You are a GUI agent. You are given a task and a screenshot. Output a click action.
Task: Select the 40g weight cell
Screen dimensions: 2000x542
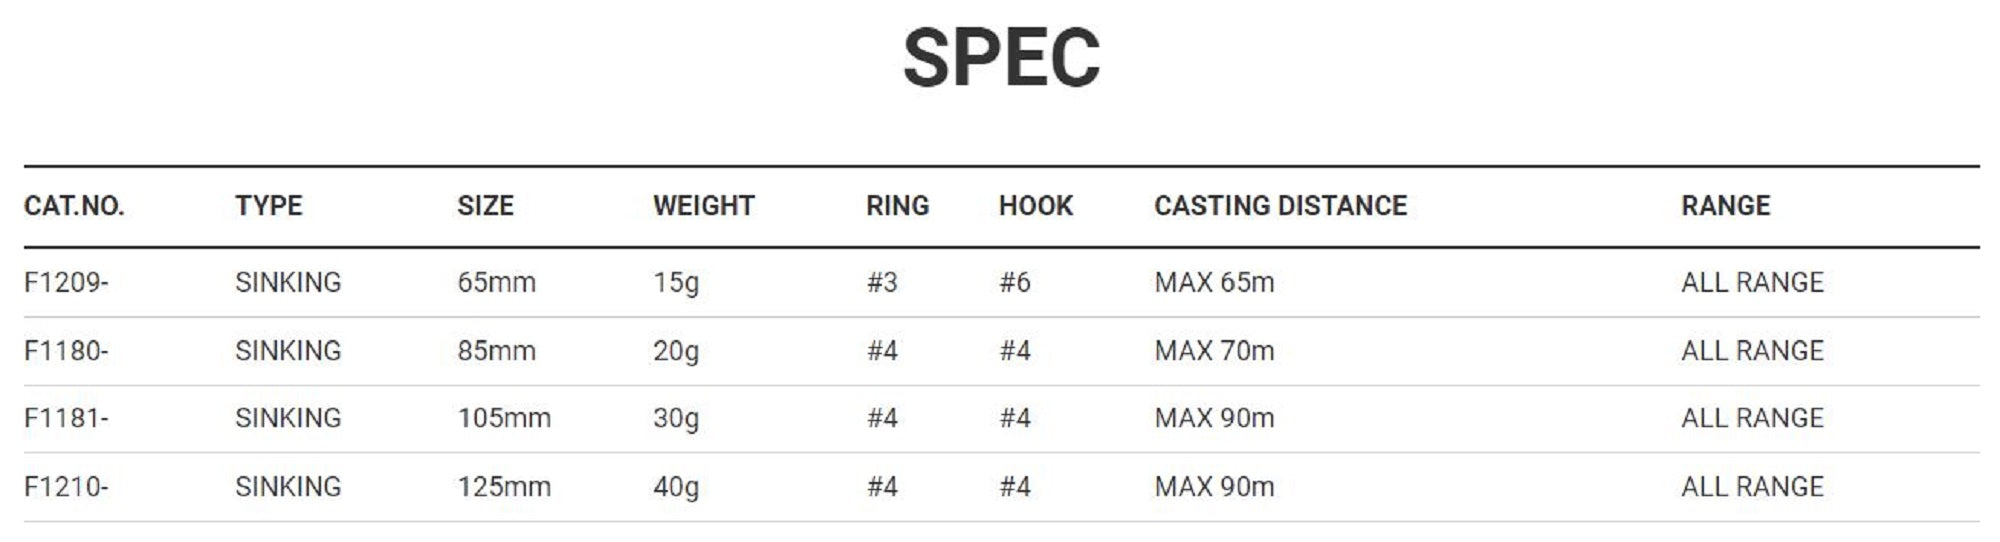tap(676, 487)
